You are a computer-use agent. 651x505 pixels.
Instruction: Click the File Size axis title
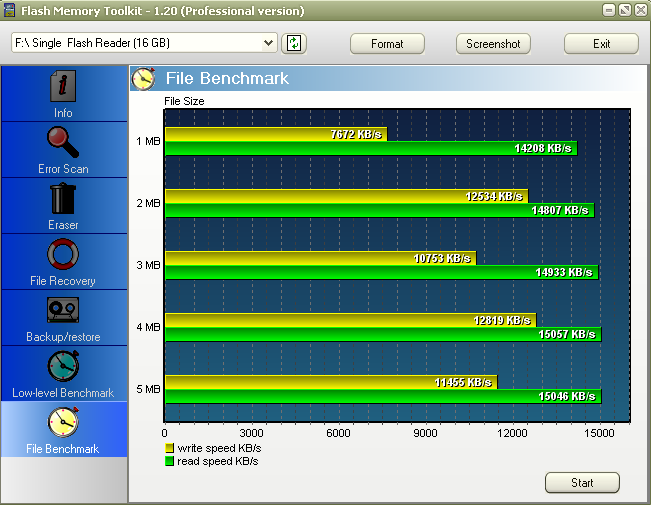coord(184,101)
